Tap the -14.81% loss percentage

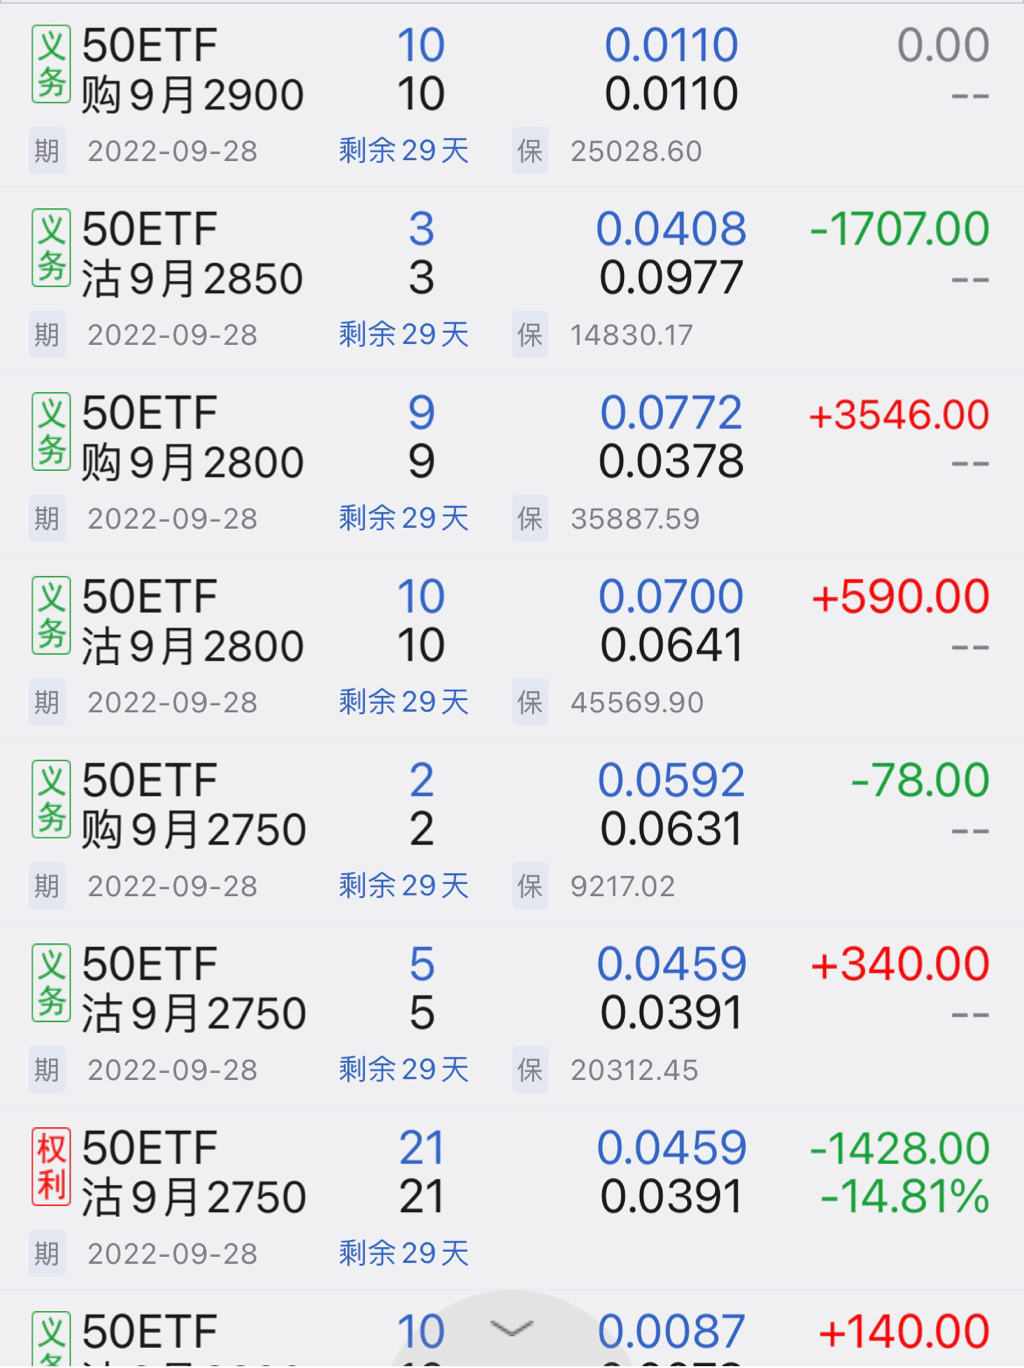click(x=904, y=1198)
